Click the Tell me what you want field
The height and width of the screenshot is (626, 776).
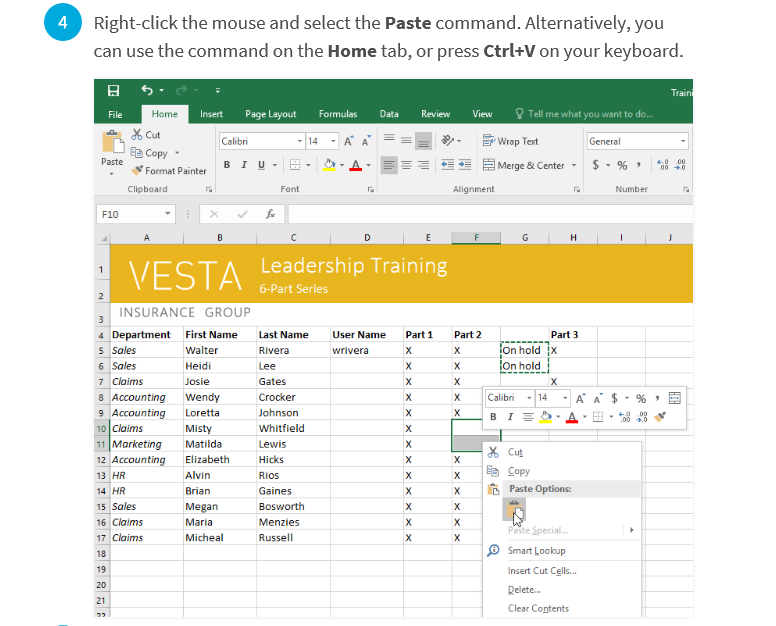(x=585, y=114)
